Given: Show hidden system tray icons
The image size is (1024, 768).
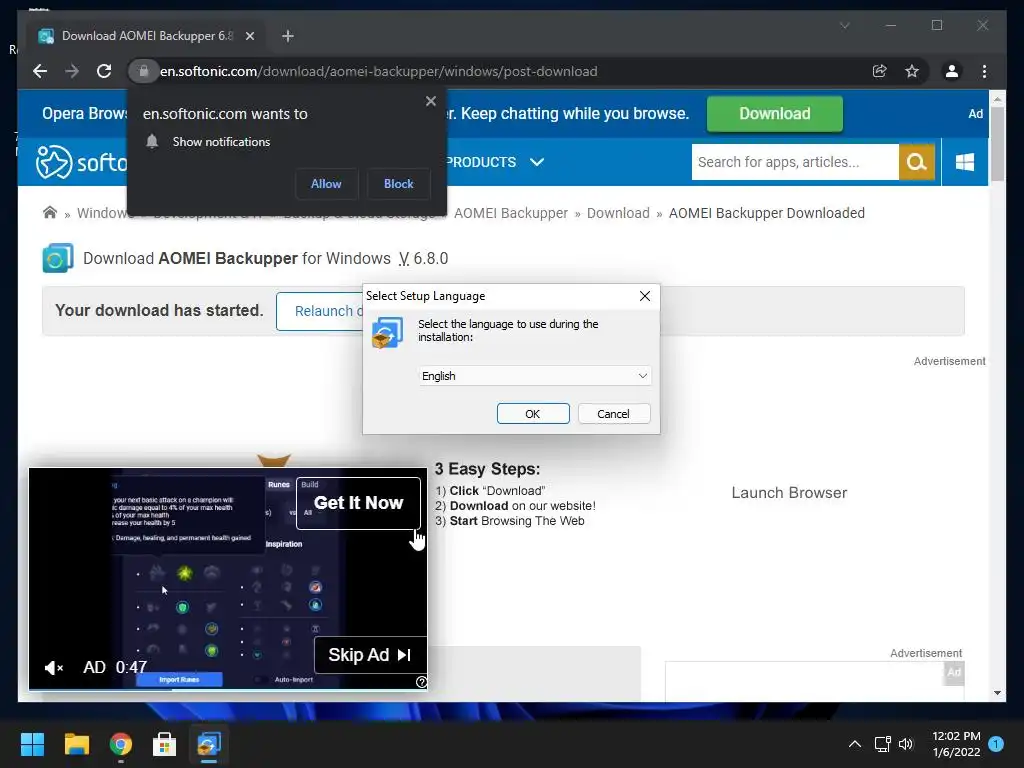Looking at the screenshot, I should click(855, 744).
